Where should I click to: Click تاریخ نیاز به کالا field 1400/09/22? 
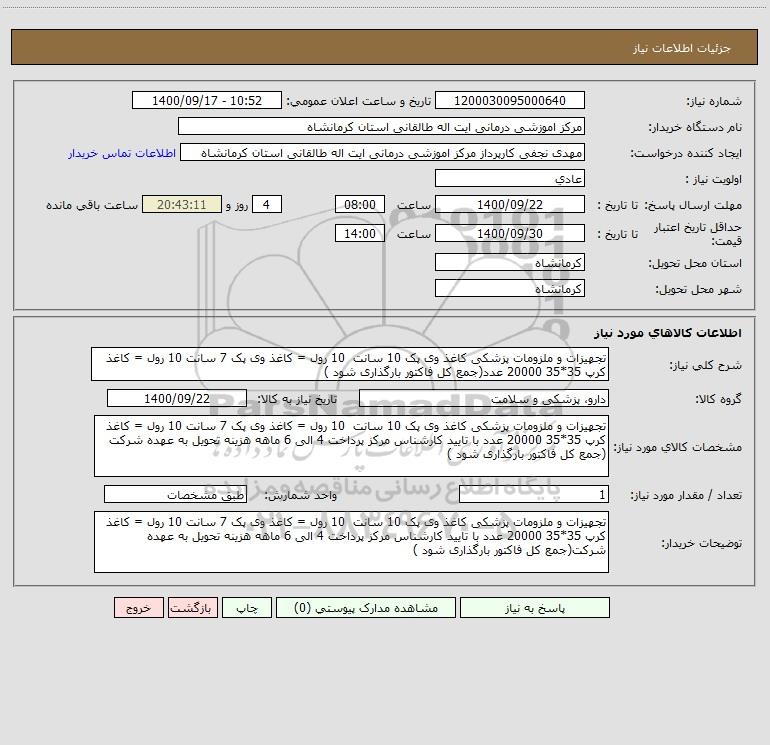(177, 398)
